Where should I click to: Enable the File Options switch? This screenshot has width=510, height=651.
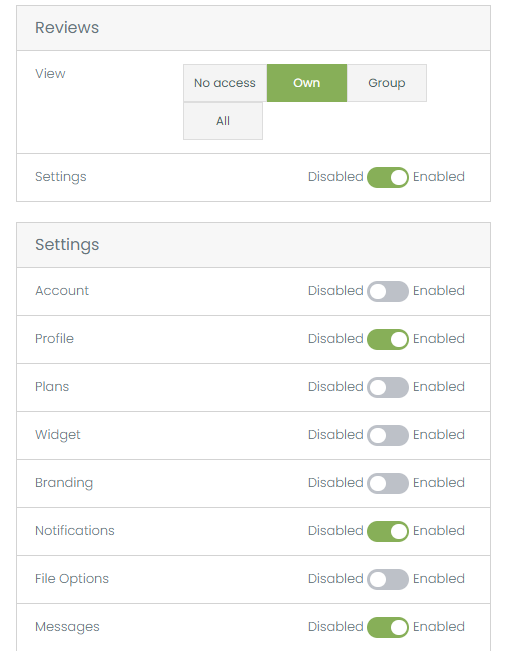coord(387,579)
